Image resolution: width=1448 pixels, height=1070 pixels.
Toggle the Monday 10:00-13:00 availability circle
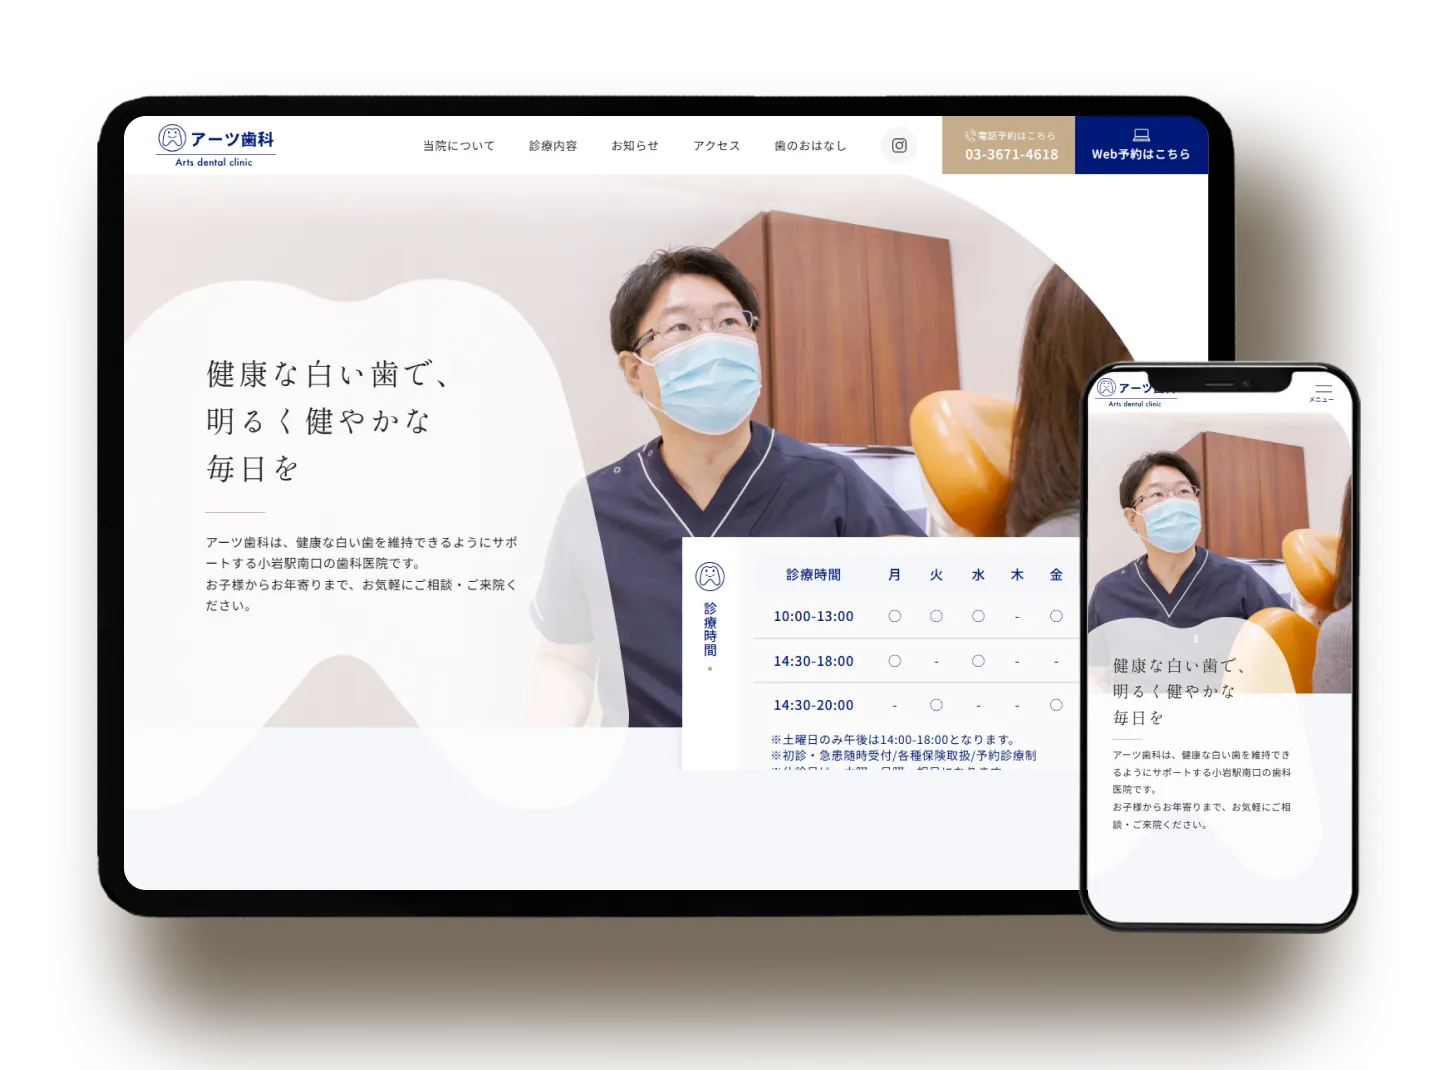tap(894, 616)
